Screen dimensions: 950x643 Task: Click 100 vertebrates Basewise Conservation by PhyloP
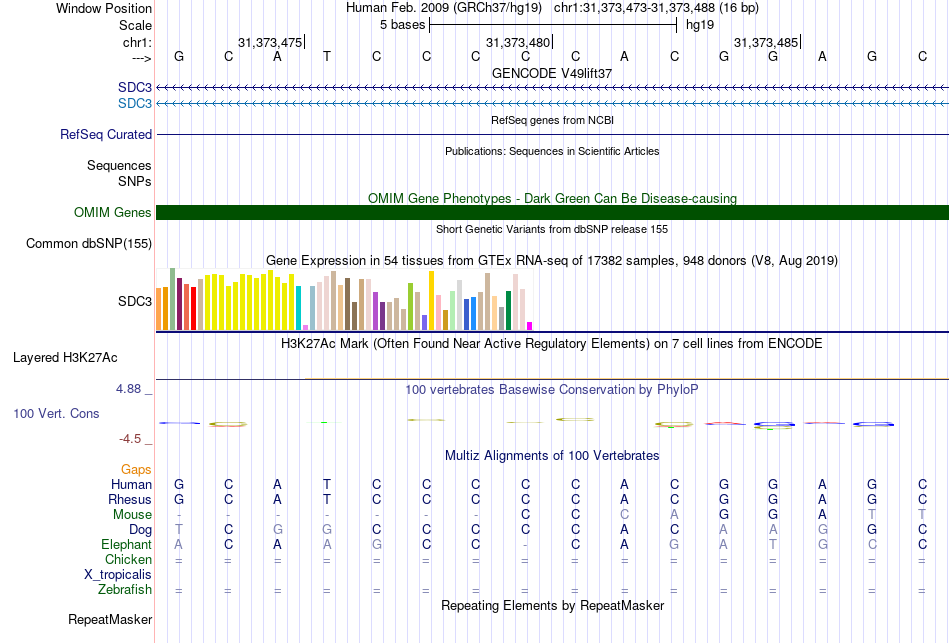(x=552, y=389)
